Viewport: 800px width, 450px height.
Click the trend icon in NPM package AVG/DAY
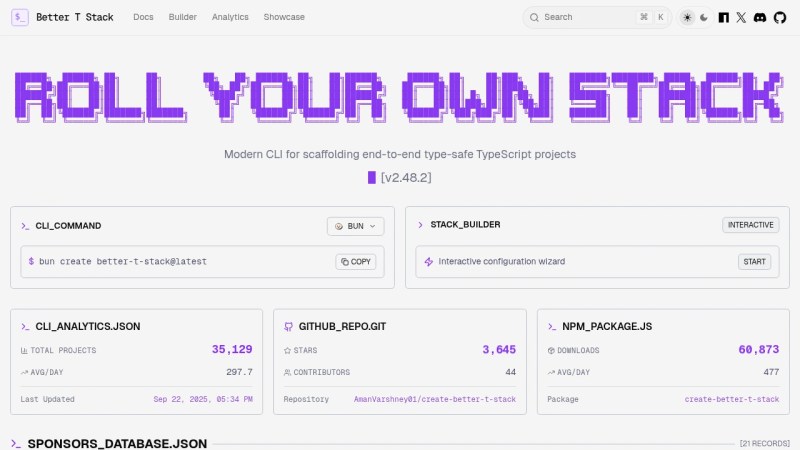tap(551, 372)
